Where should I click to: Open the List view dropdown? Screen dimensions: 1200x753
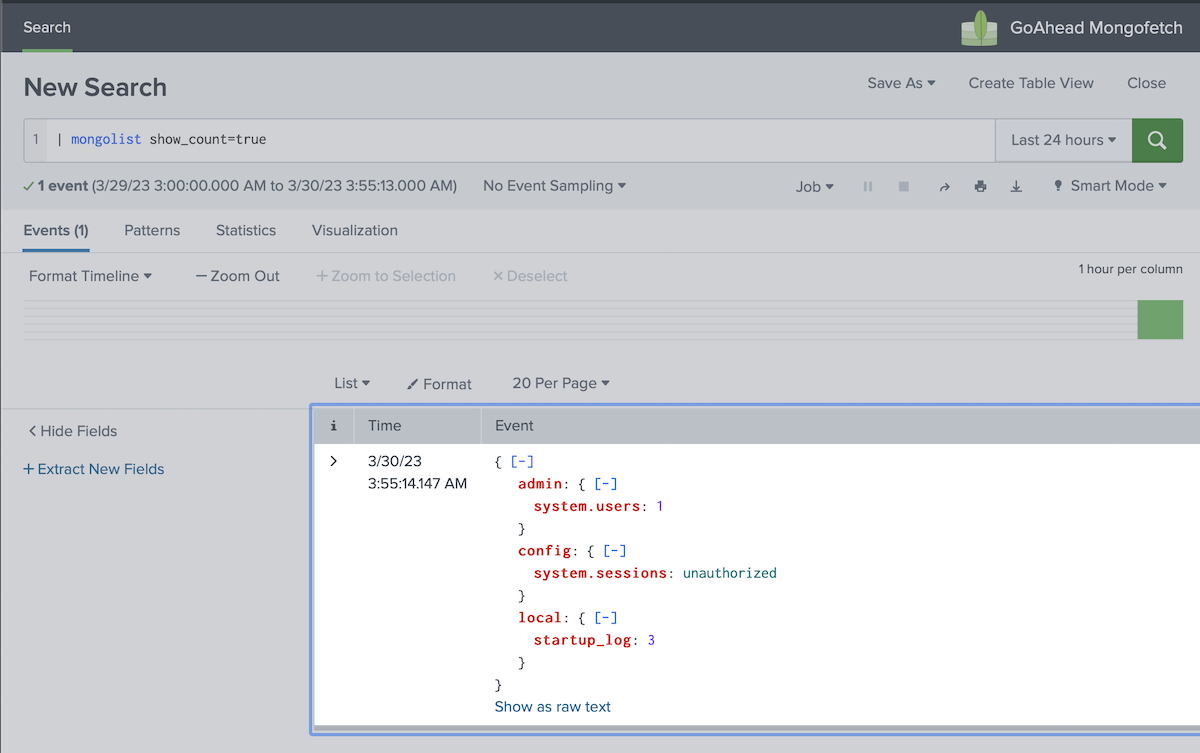click(352, 383)
